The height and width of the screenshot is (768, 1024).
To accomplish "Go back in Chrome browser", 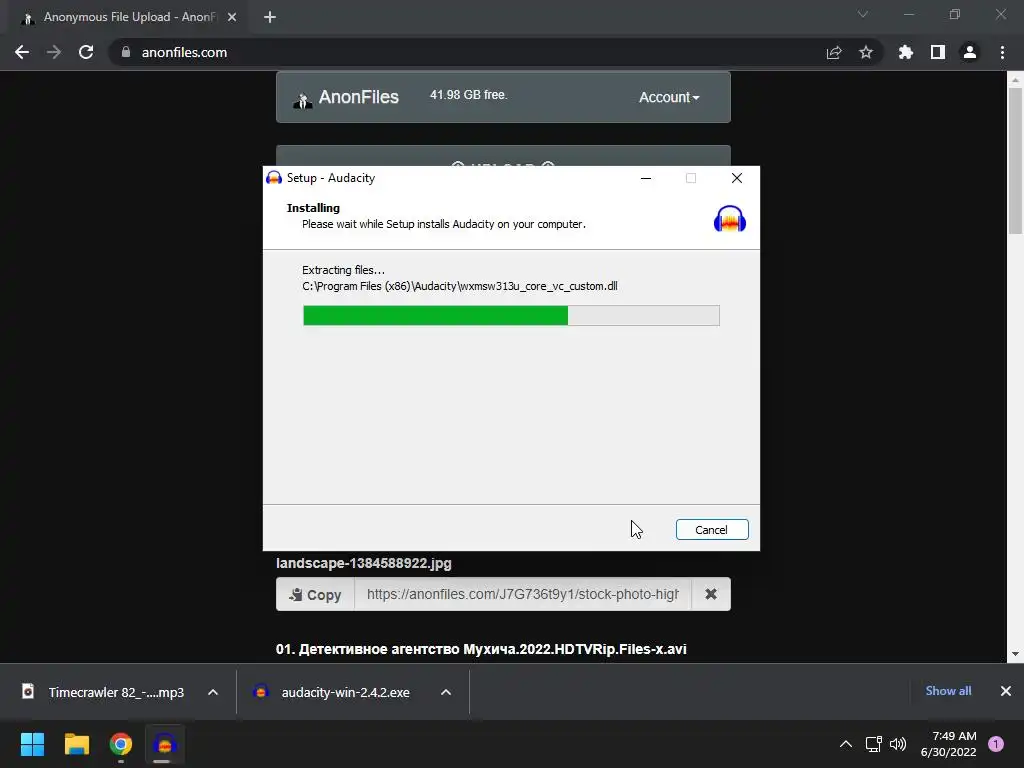I will click(x=22, y=52).
